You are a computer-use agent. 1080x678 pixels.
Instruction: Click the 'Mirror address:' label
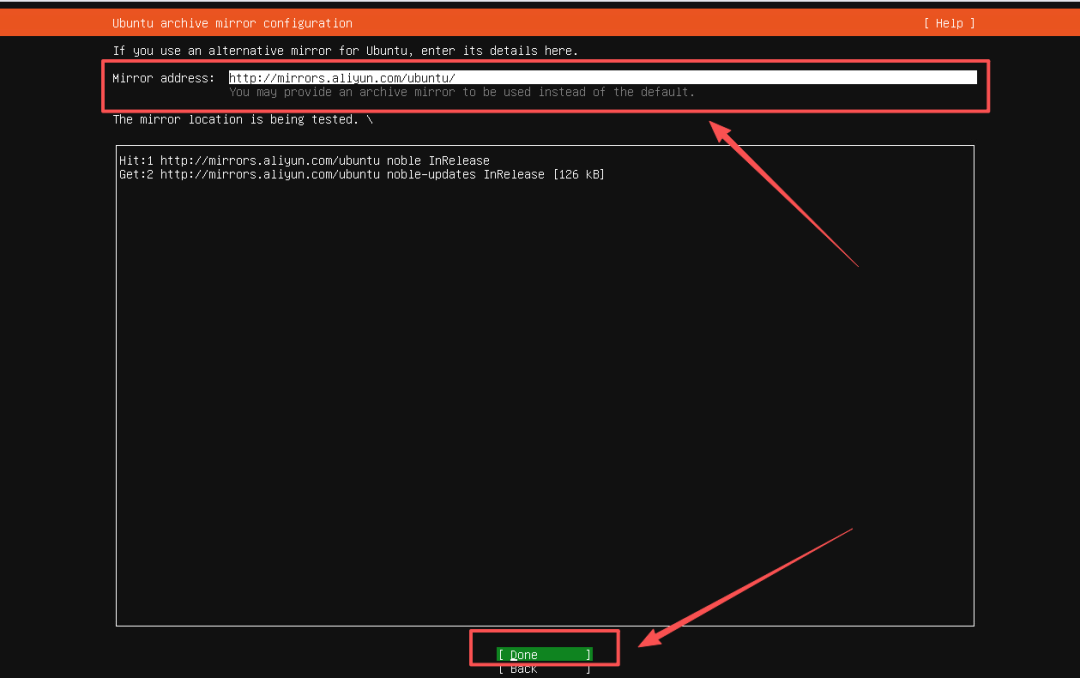coord(163,77)
